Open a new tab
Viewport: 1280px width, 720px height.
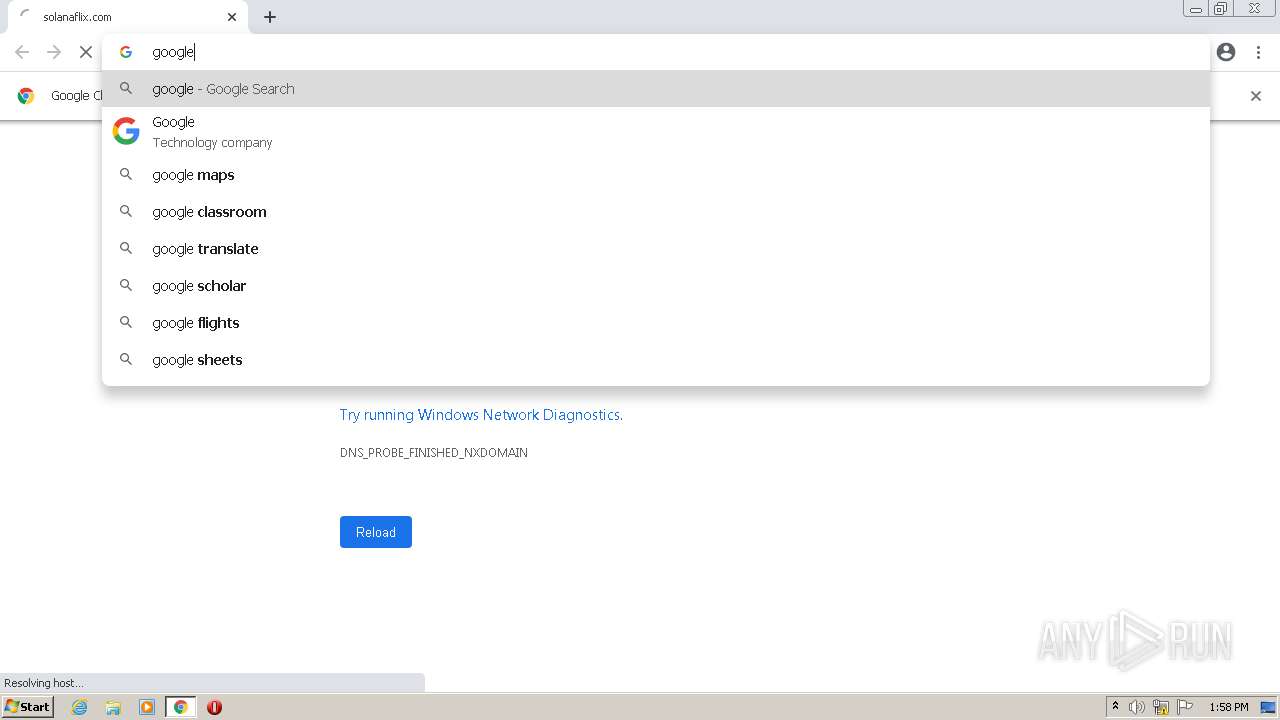270,17
